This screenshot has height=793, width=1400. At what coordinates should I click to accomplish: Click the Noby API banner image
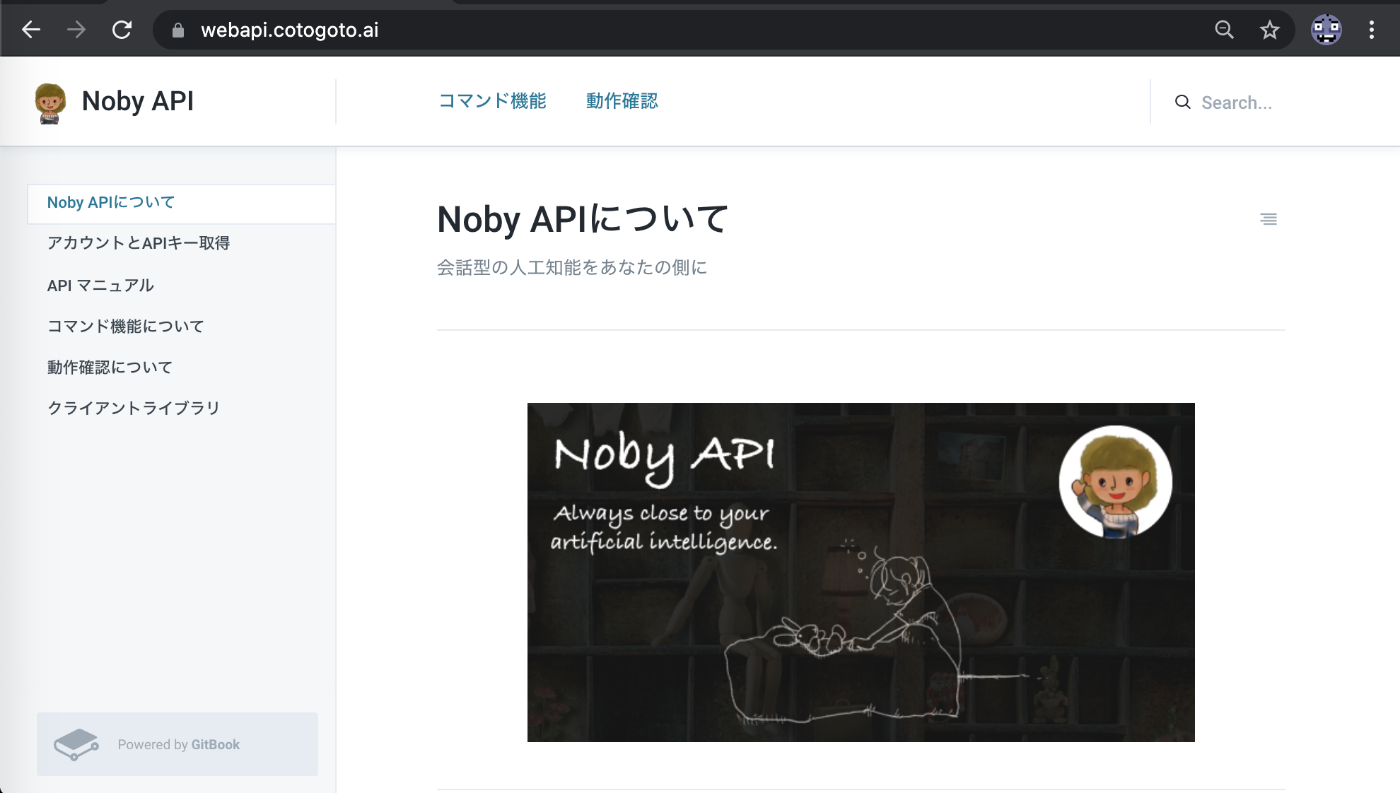click(861, 572)
